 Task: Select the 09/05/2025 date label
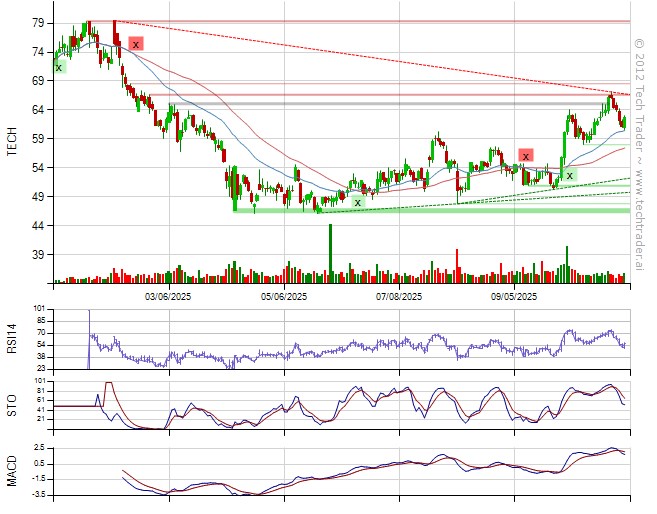[x=514, y=296]
